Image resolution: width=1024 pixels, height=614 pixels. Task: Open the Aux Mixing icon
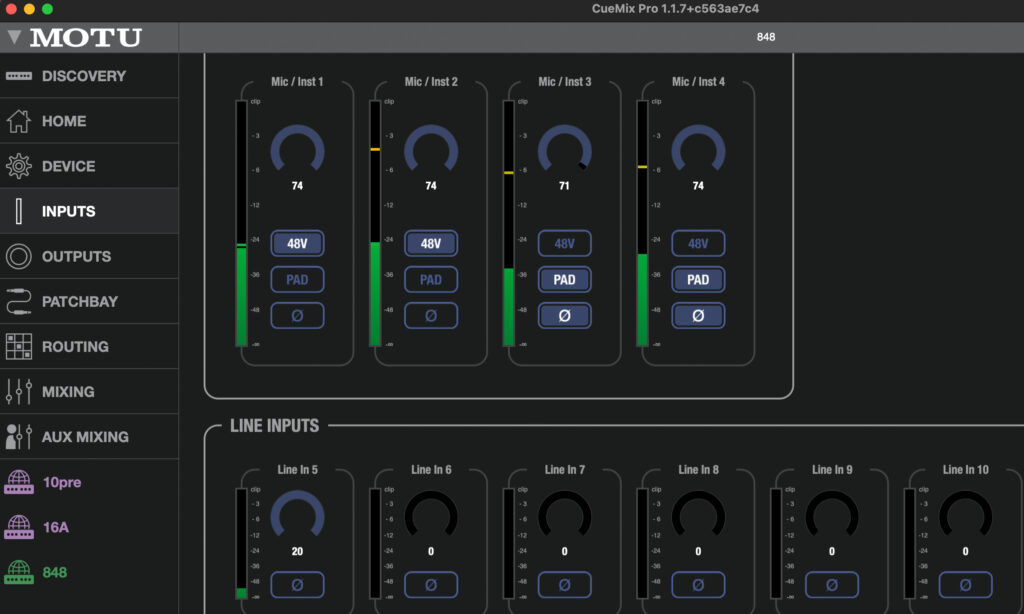(19, 437)
